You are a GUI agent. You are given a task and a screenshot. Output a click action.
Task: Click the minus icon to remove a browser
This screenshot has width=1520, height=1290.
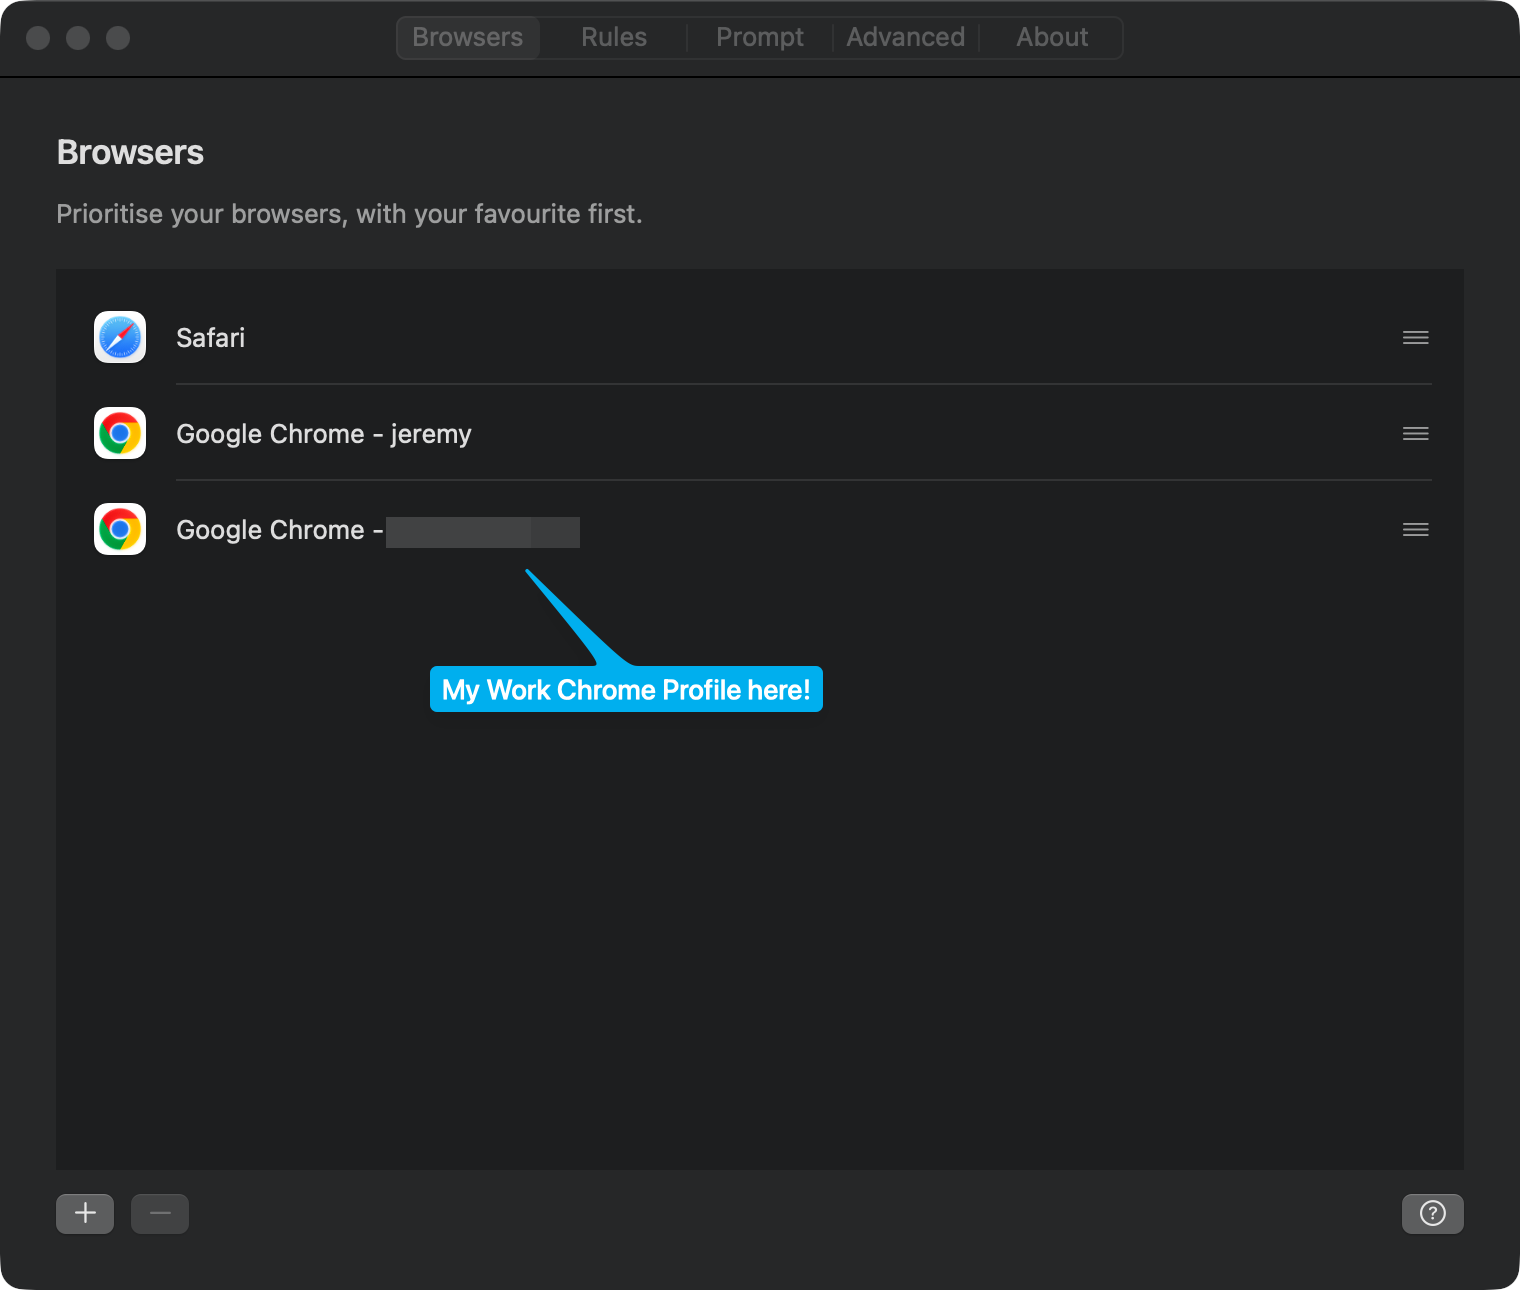point(160,1213)
